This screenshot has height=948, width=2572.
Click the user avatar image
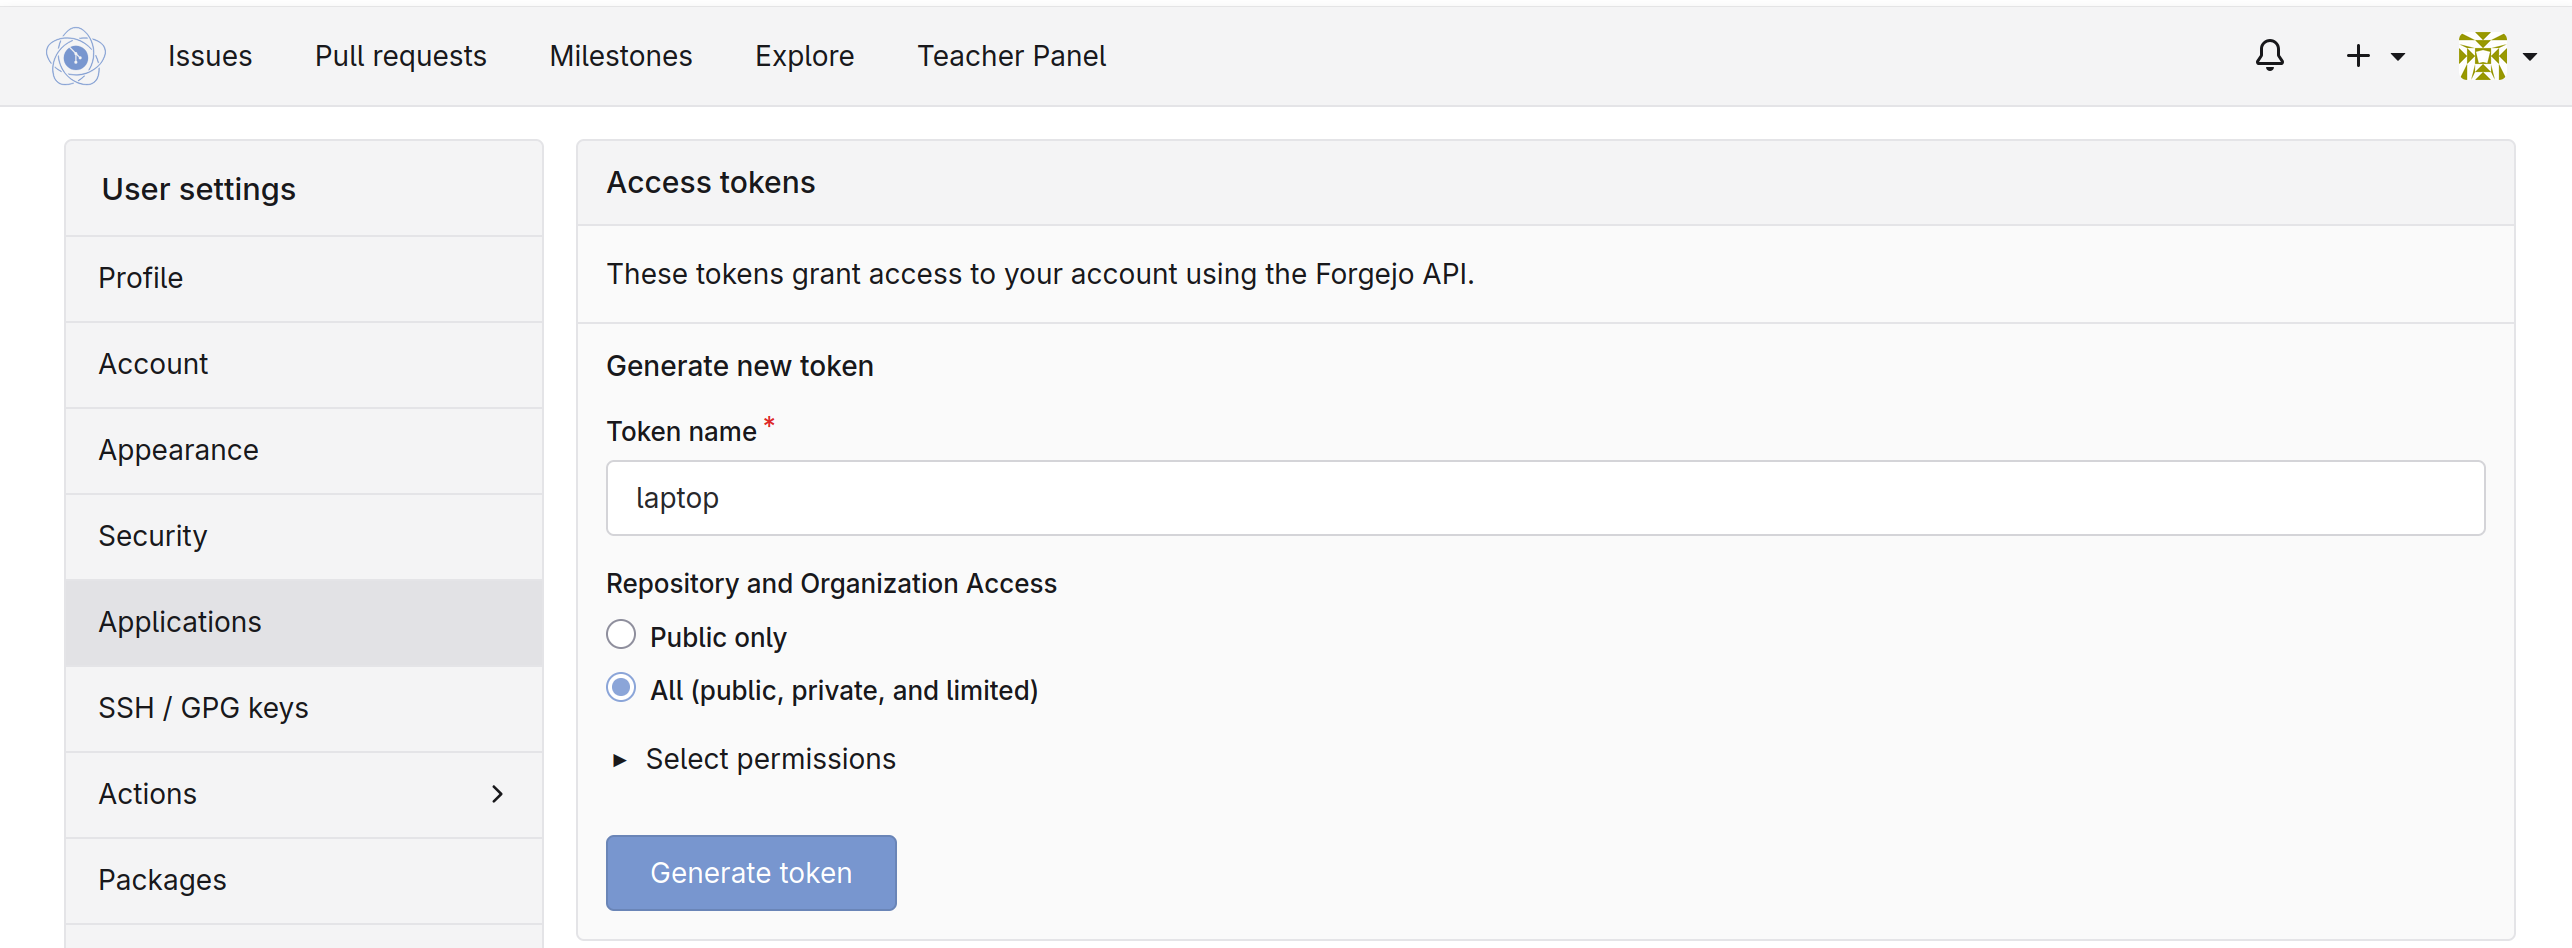click(2482, 56)
